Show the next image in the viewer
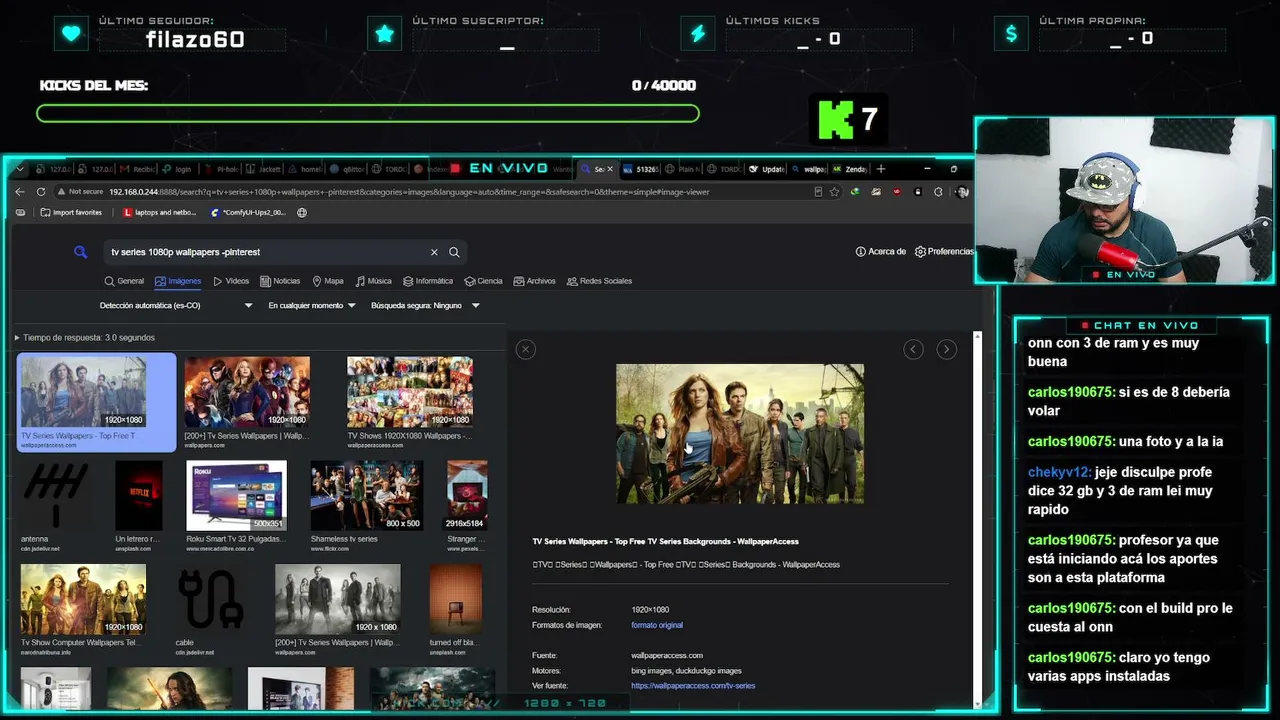Image resolution: width=1280 pixels, height=720 pixels. click(x=946, y=349)
